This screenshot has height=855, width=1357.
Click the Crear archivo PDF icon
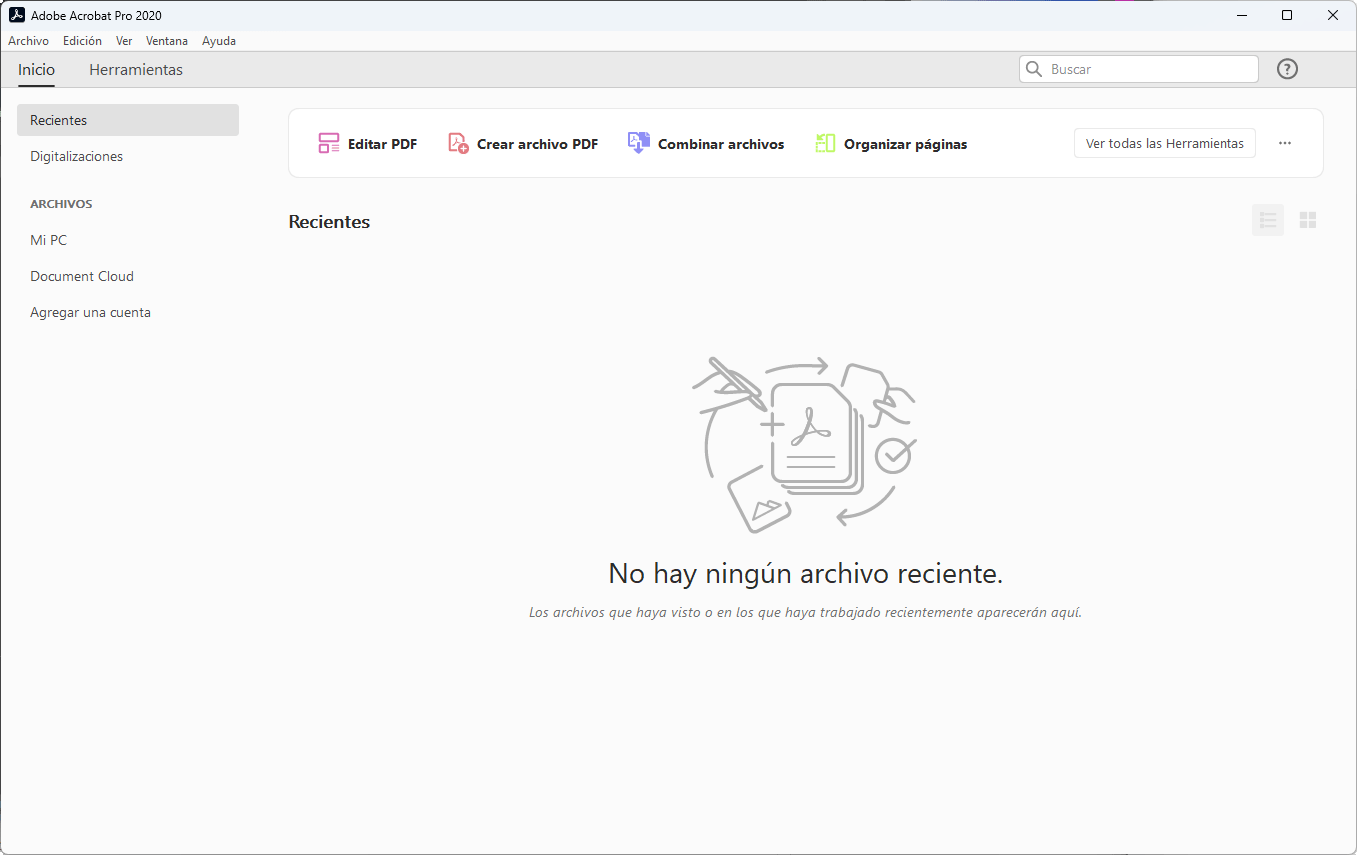[x=458, y=143]
